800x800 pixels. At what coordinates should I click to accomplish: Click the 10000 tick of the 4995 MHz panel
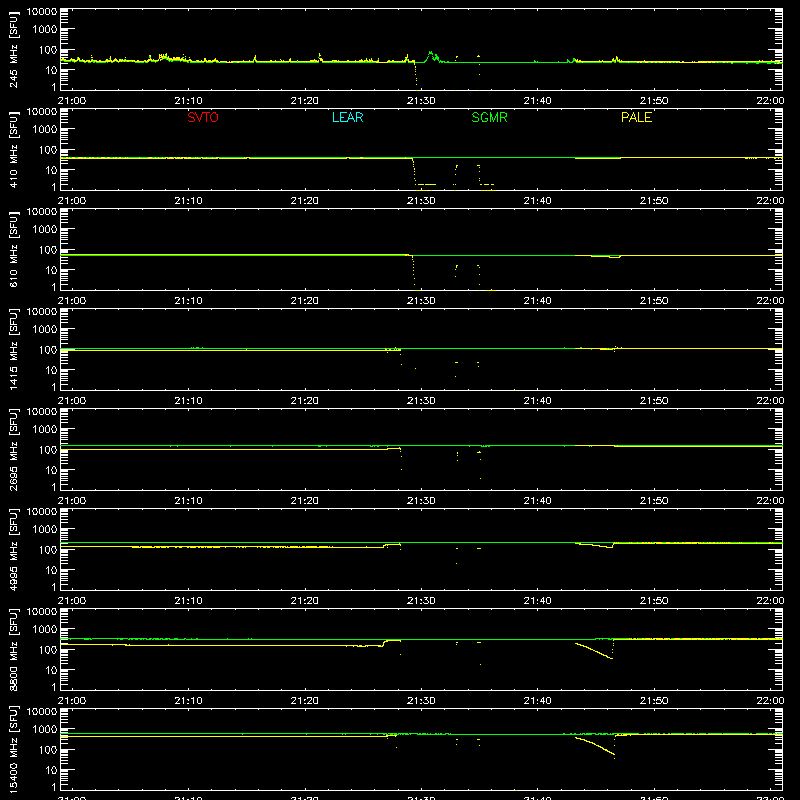(x=42, y=512)
